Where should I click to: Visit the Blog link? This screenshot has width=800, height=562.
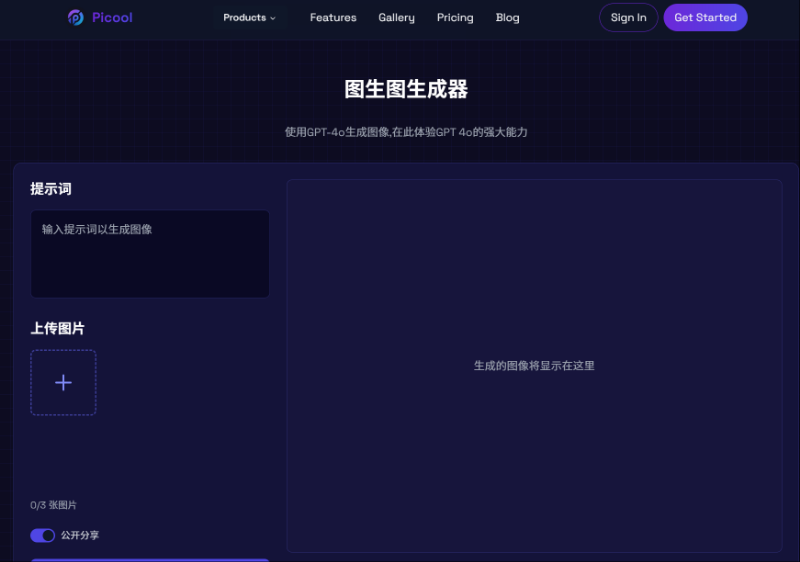(x=508, y=17)
